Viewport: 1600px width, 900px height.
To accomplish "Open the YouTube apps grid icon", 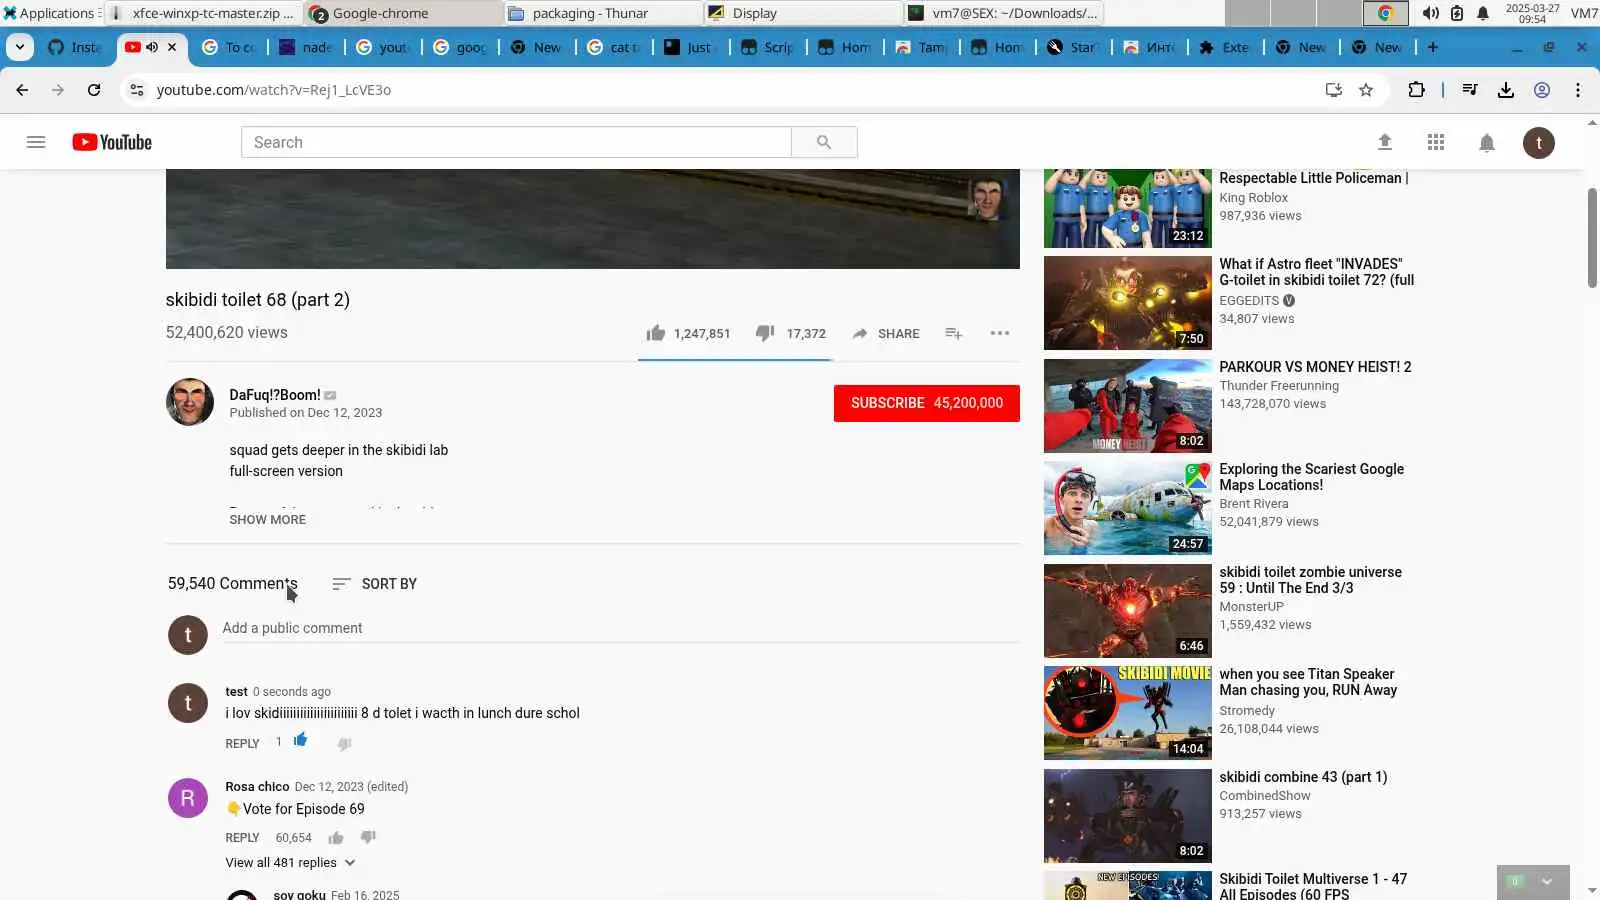I will [x=1436, y=142].
